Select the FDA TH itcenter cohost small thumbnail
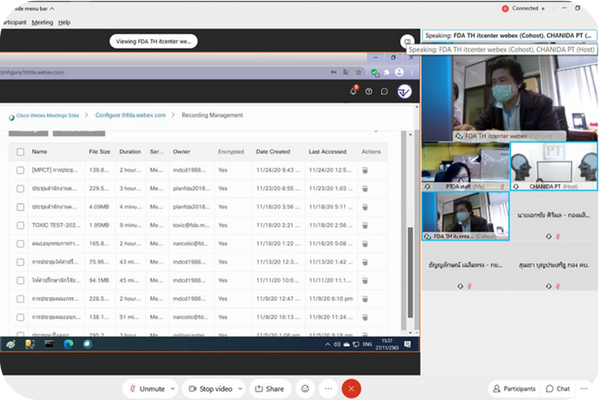 click(465, 216)
